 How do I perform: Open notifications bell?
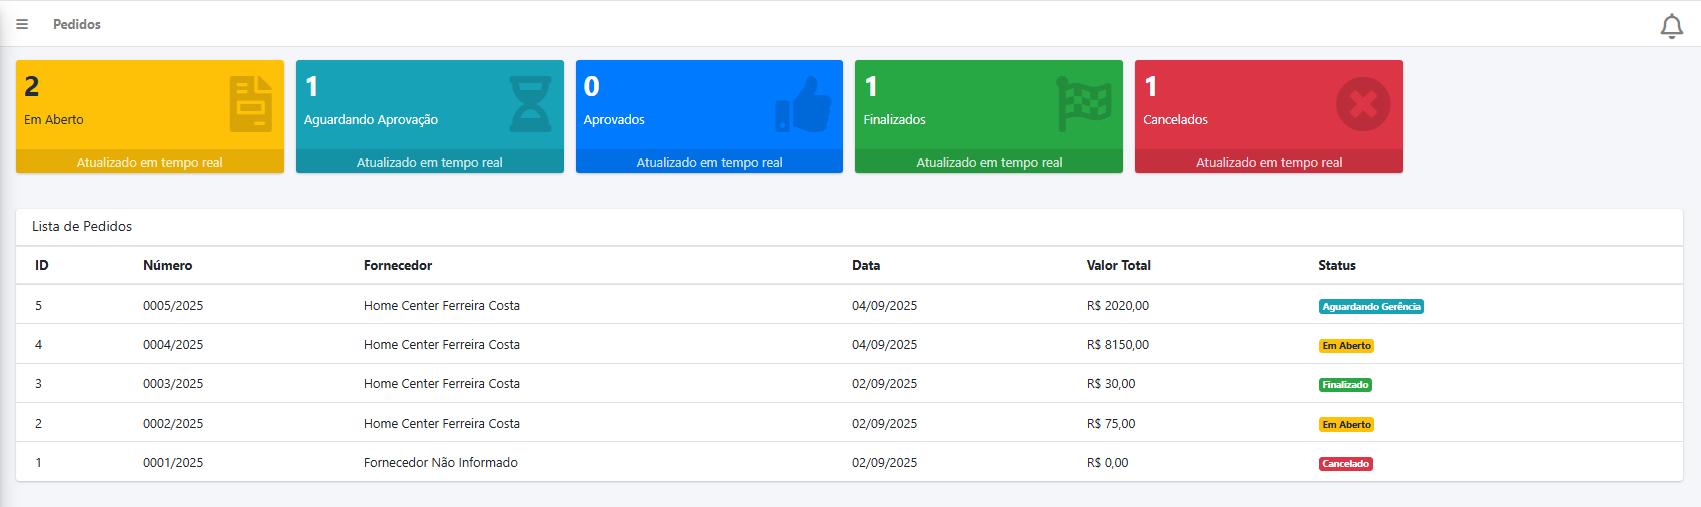1671,26
